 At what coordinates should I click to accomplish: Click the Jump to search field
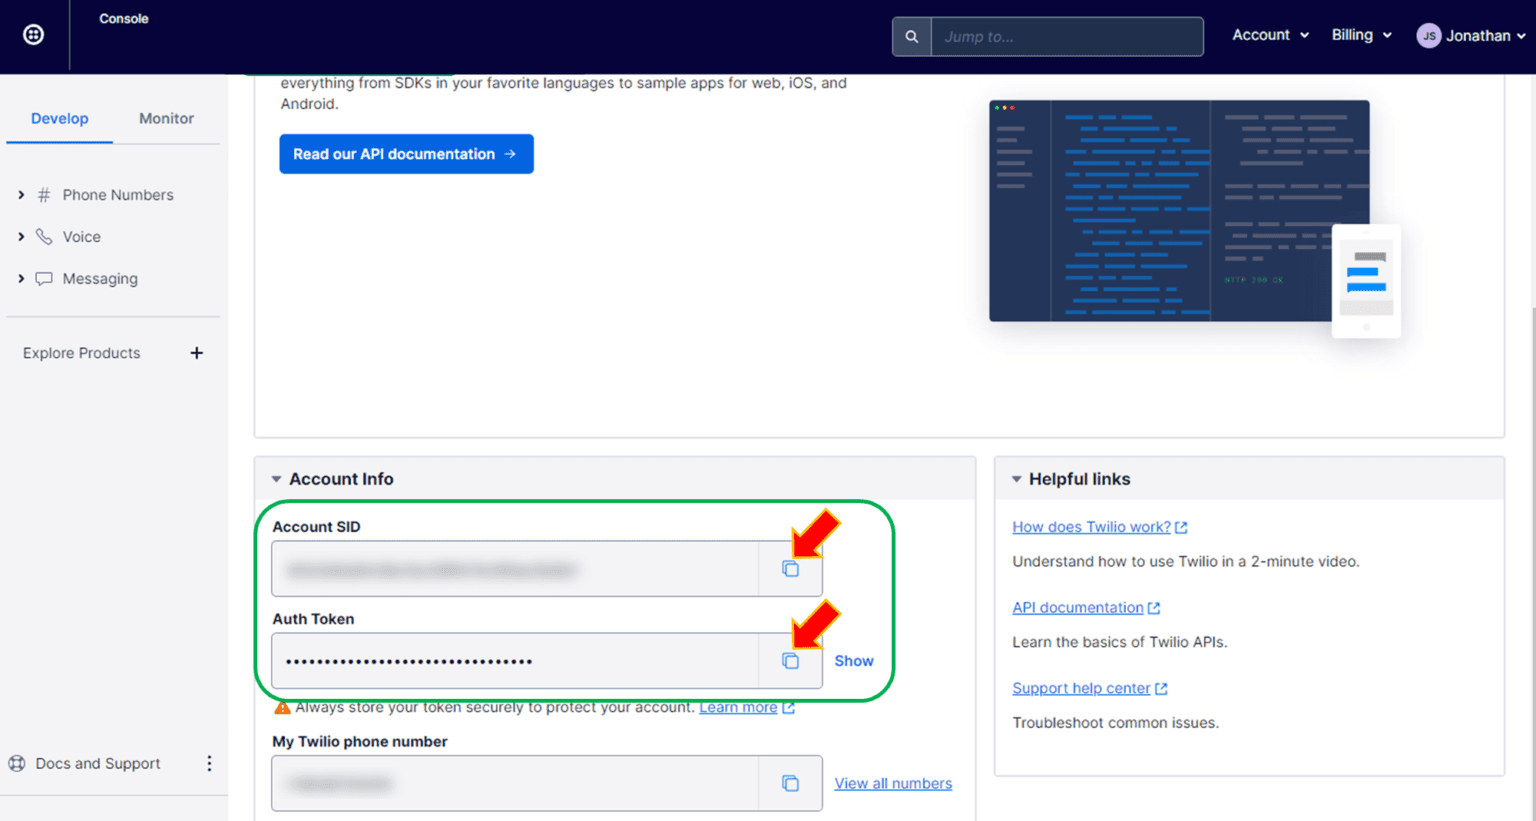(x=1067, y=36)
